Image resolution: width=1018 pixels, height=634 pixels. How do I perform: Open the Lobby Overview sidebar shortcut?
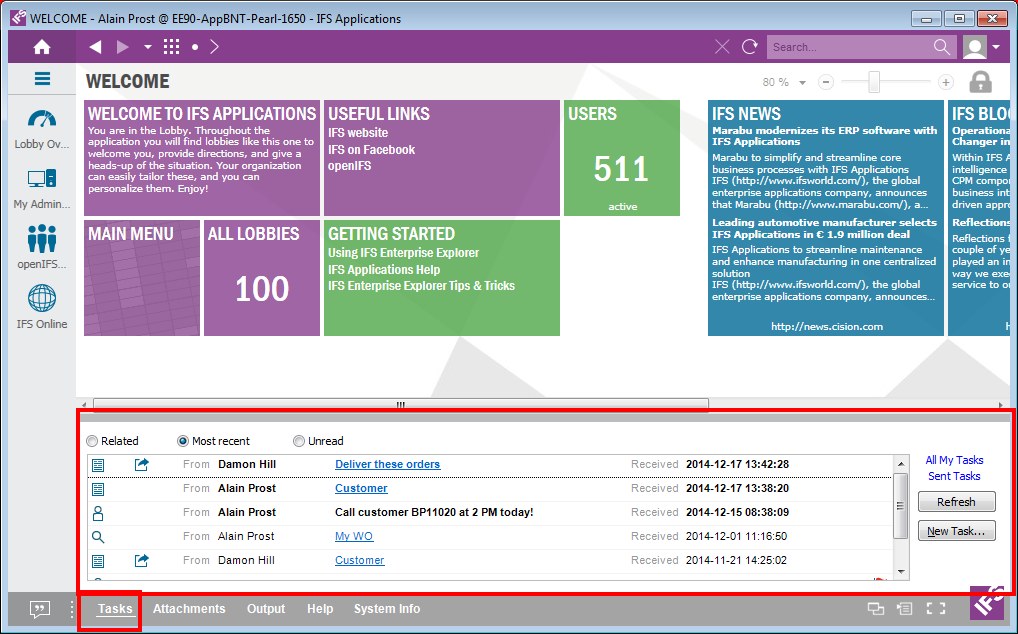tap(42, 120)
